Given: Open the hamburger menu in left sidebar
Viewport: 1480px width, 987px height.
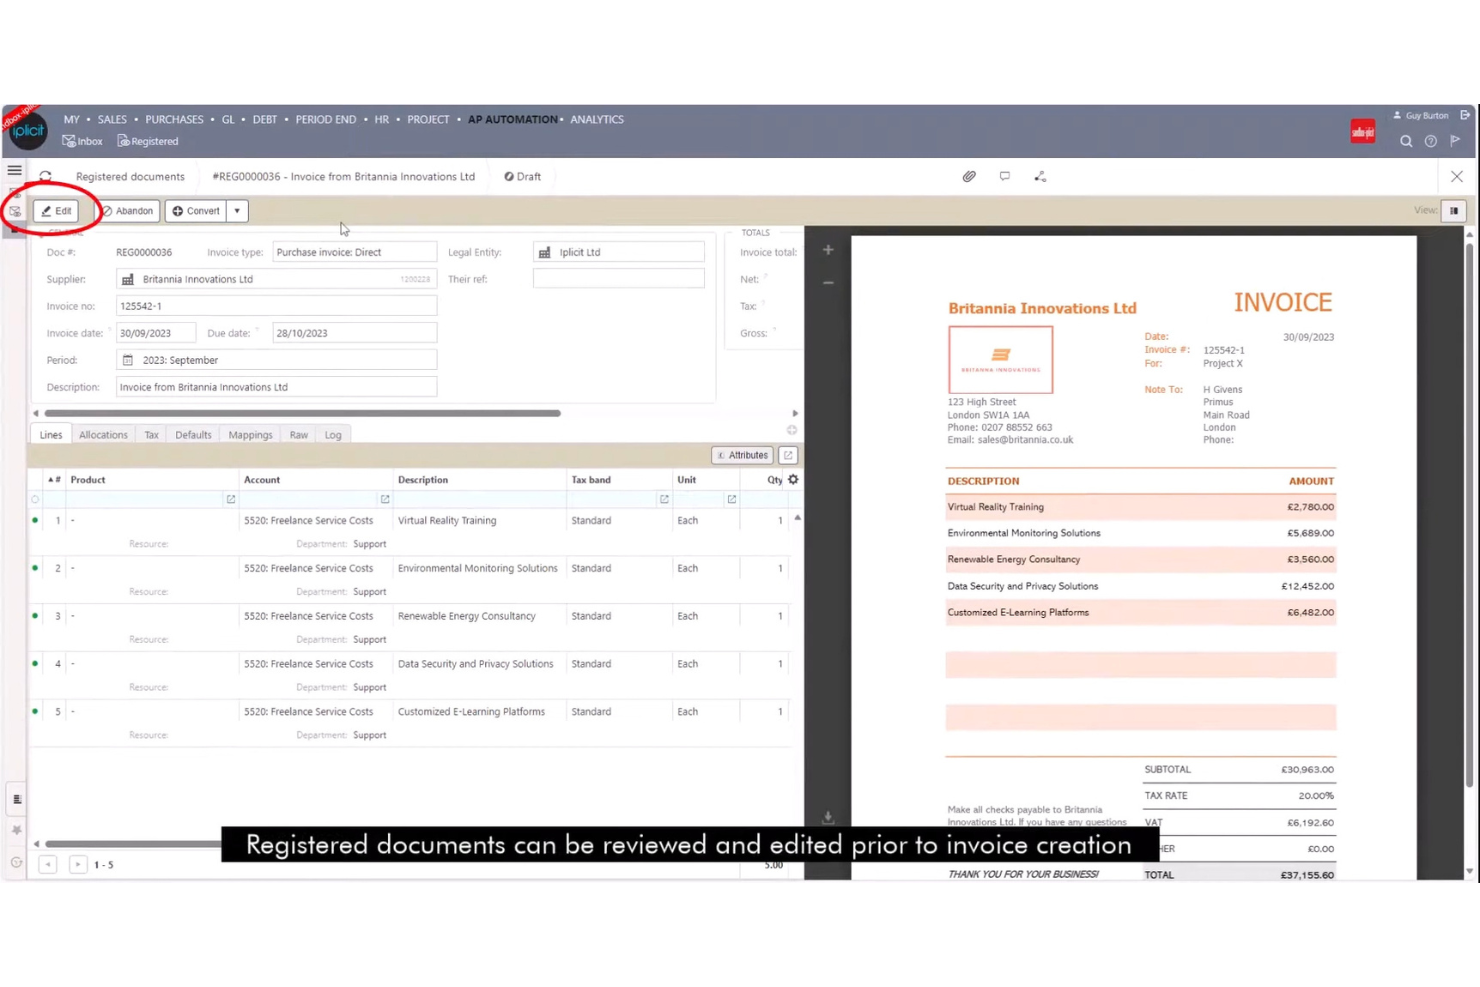Looking at the screenshot, I should click(15, 170).
